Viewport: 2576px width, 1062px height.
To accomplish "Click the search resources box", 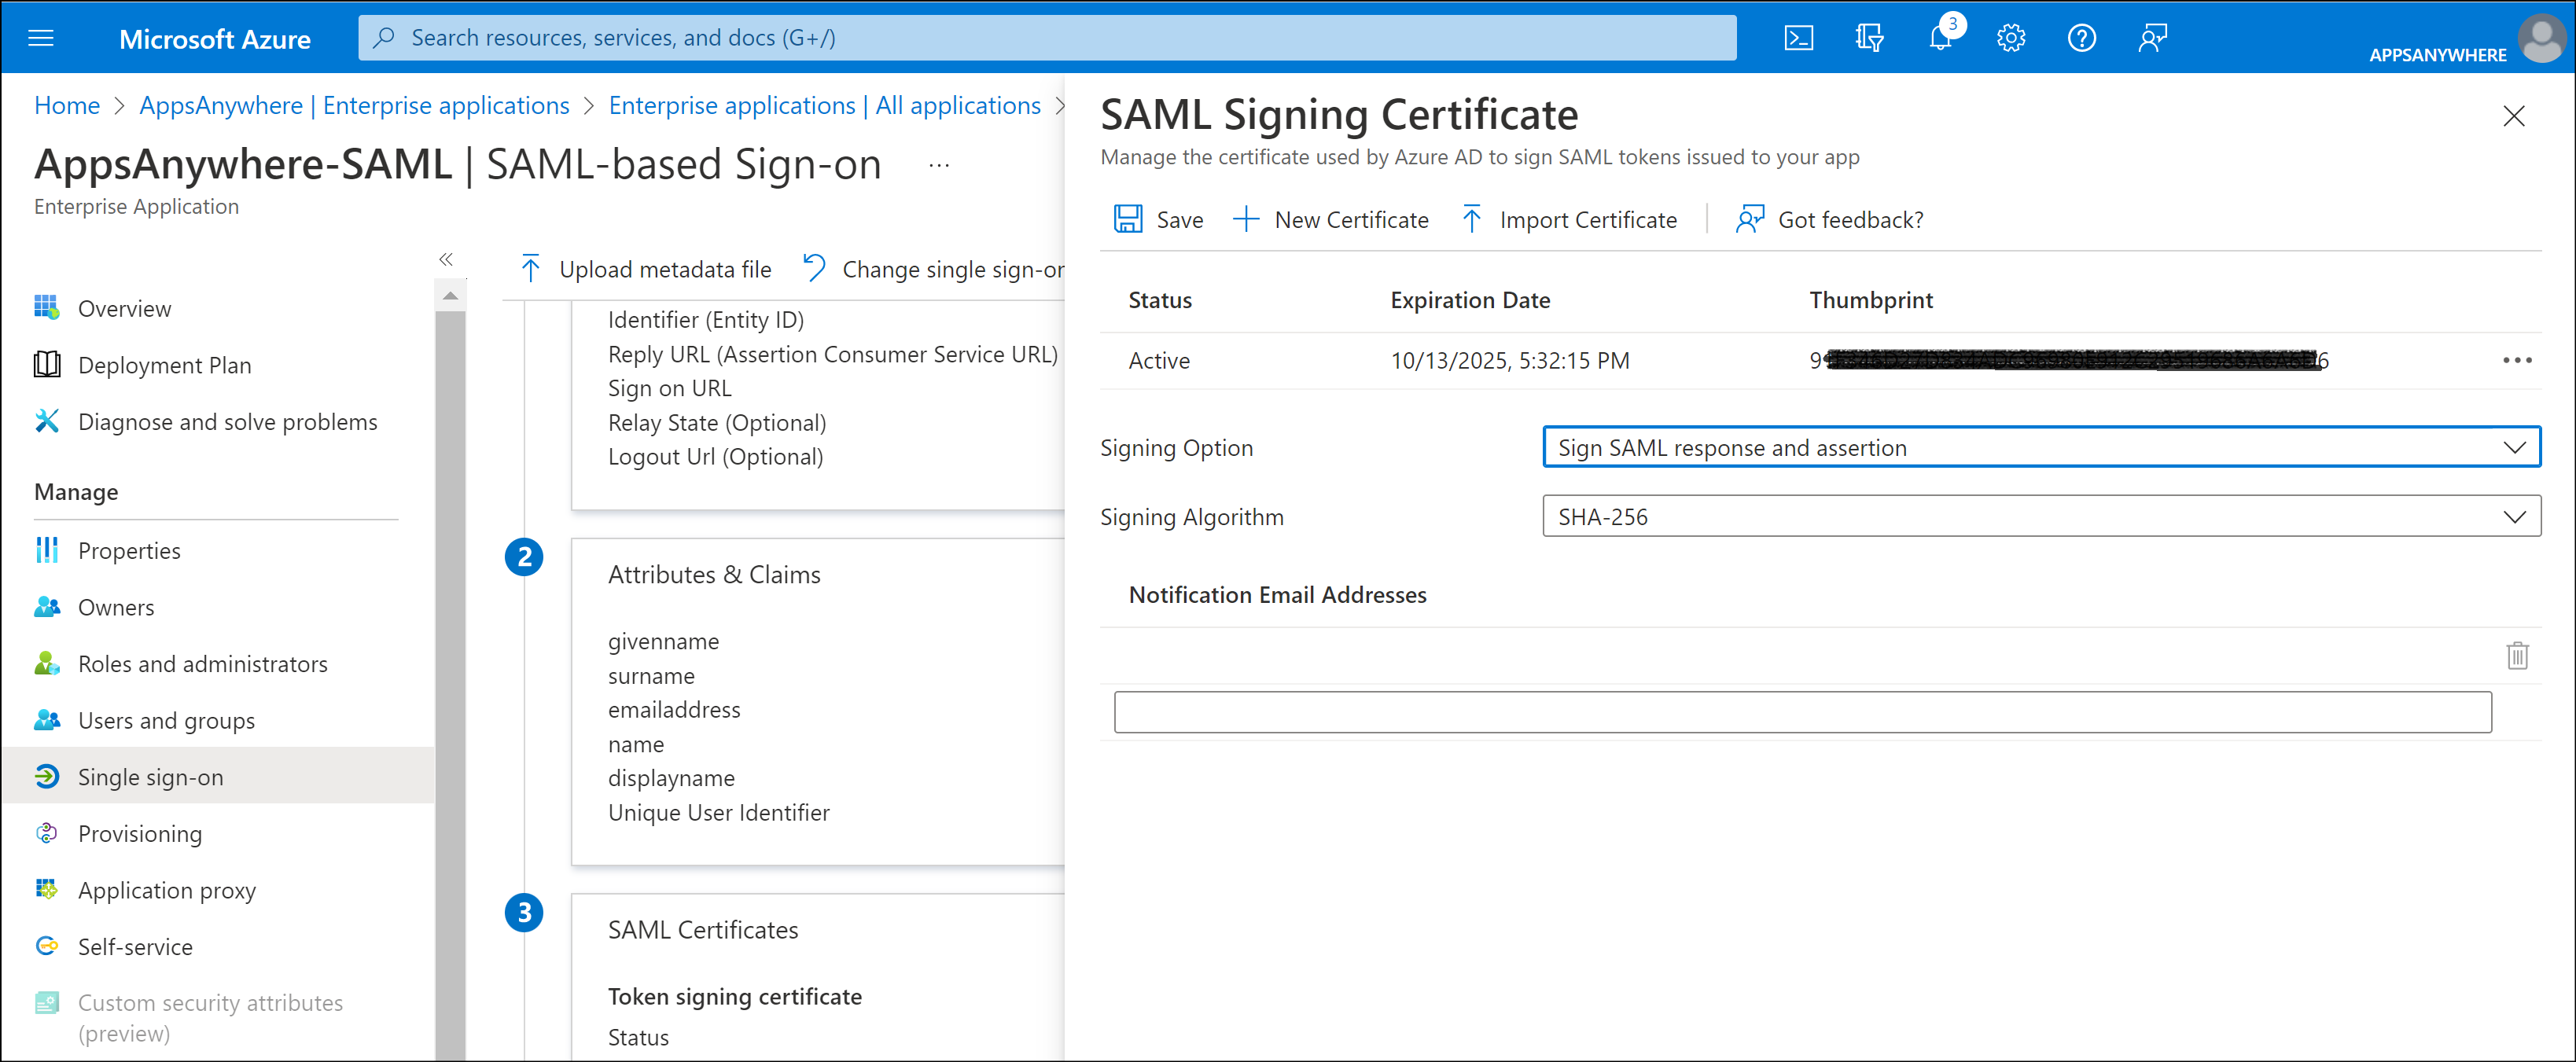I will click(x=1046, y=38).
